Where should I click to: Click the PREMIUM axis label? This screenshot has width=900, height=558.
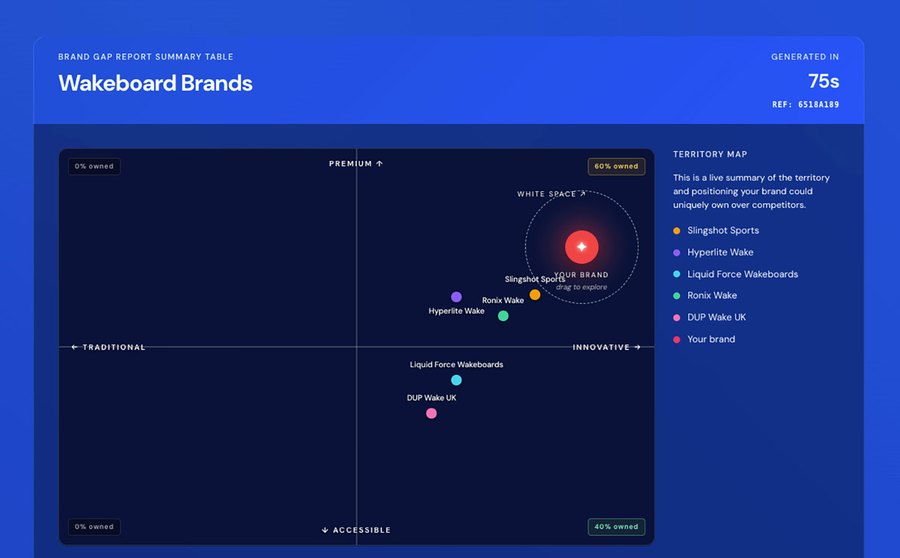[x=356, y=164]
